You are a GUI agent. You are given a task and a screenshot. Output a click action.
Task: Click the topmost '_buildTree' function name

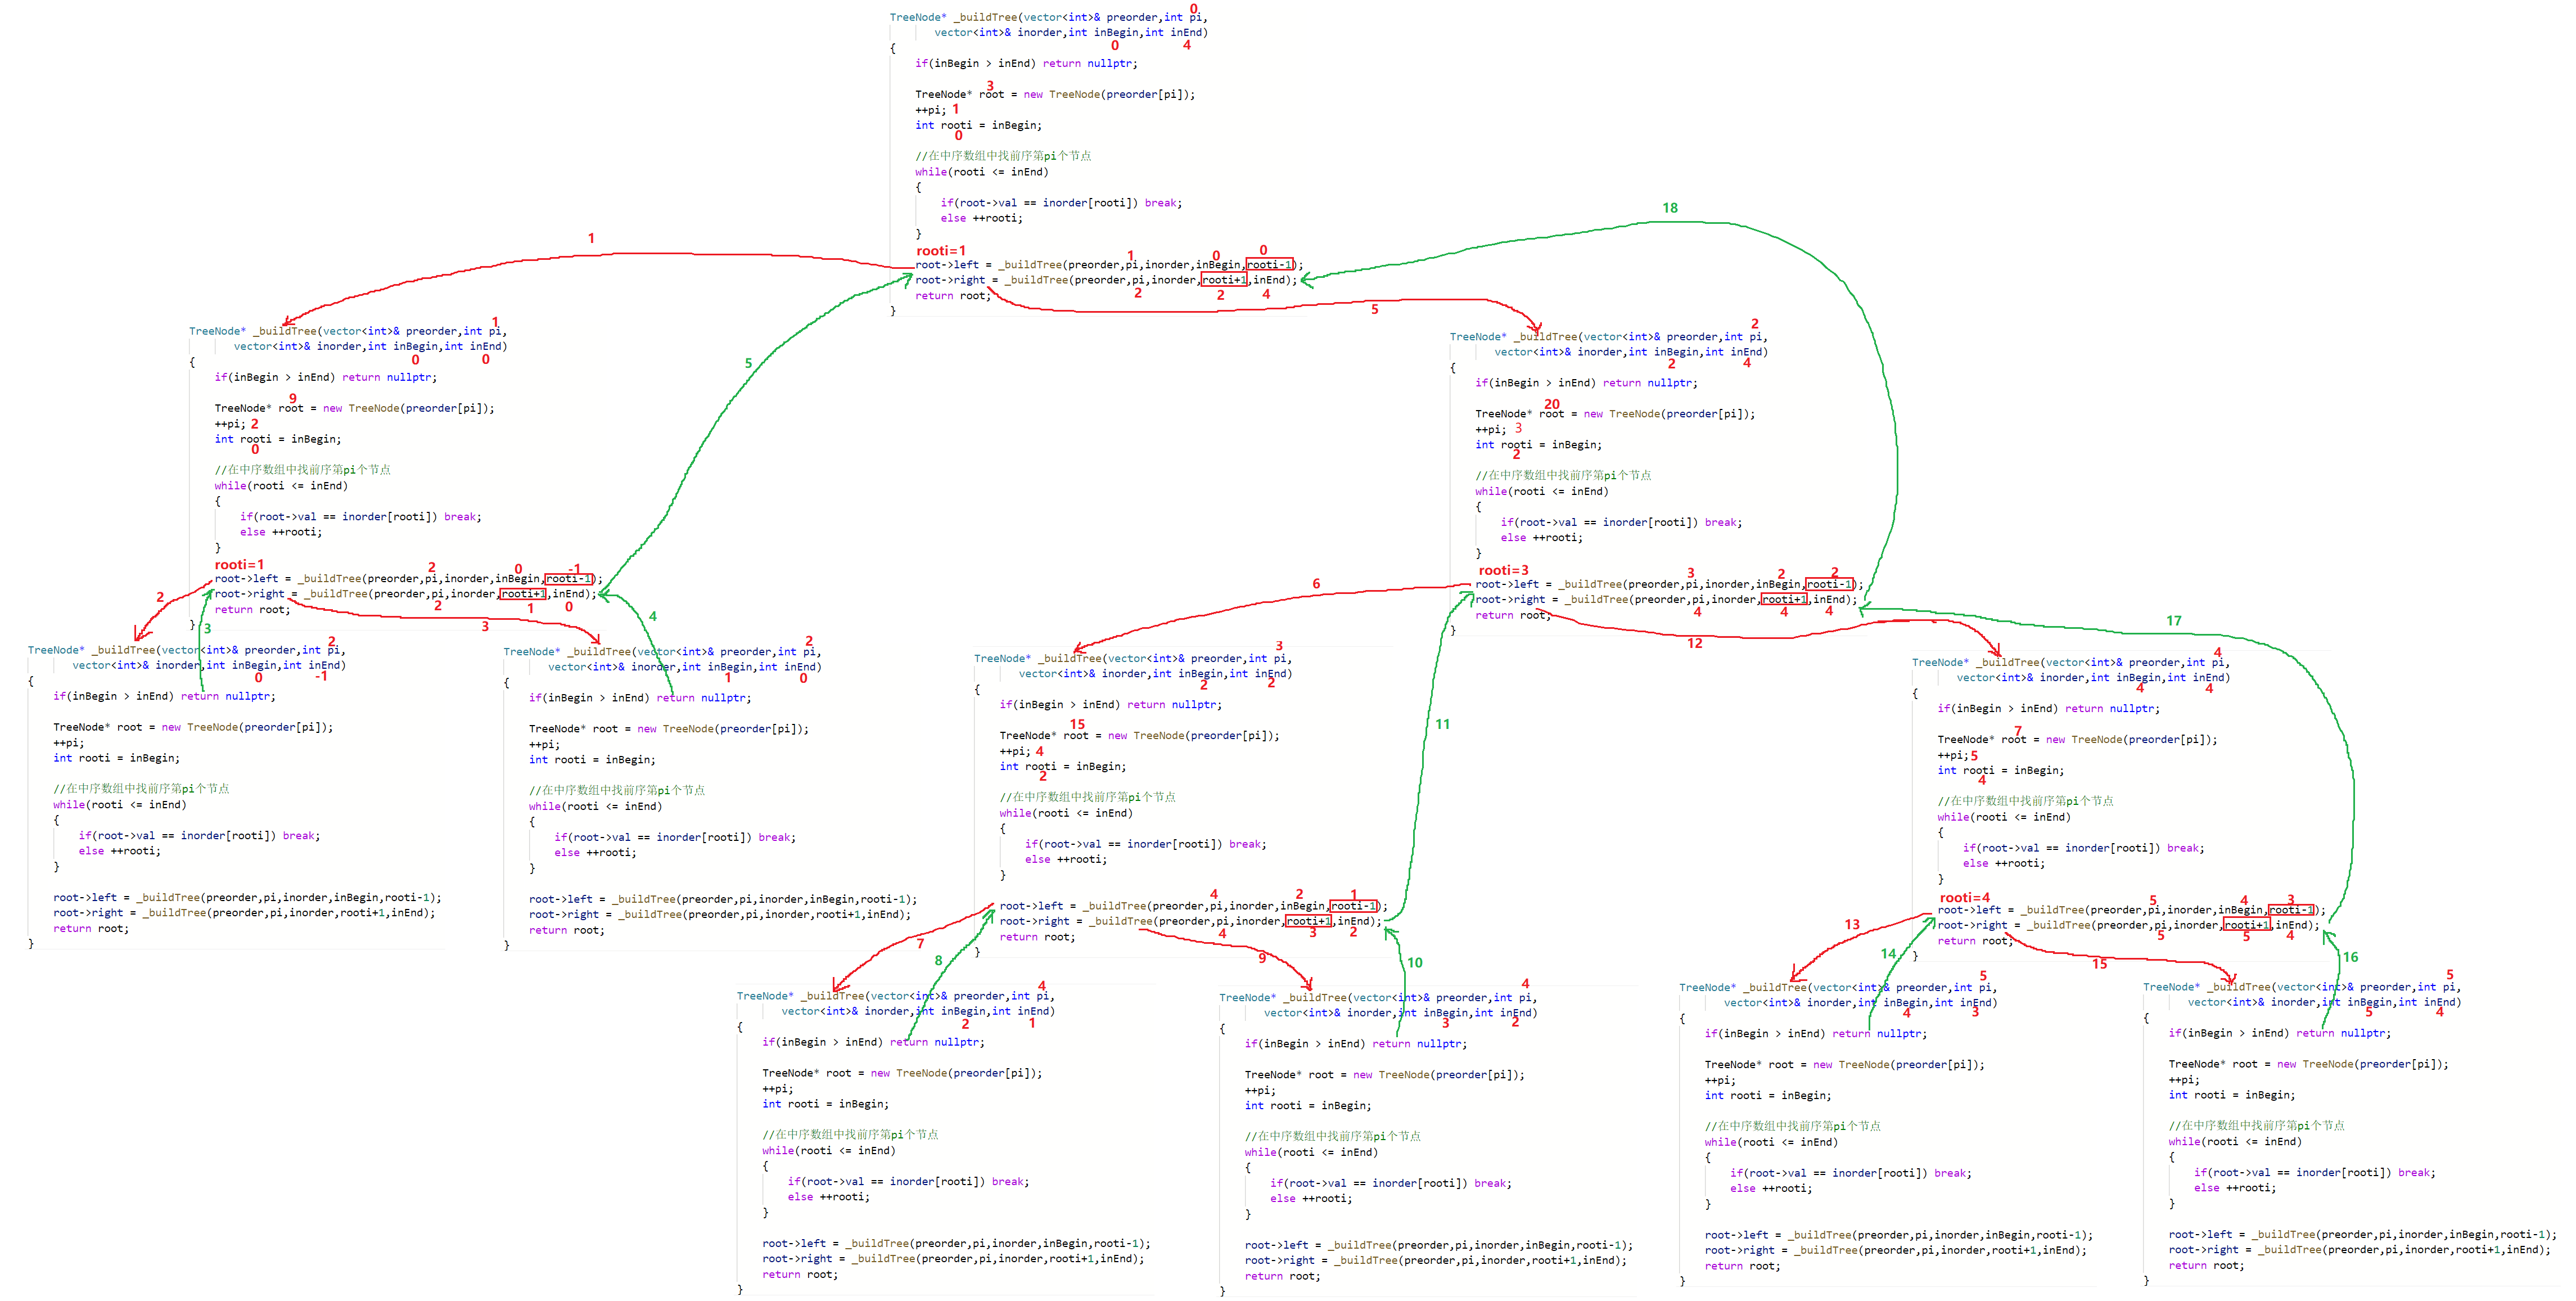click(984, 17)
